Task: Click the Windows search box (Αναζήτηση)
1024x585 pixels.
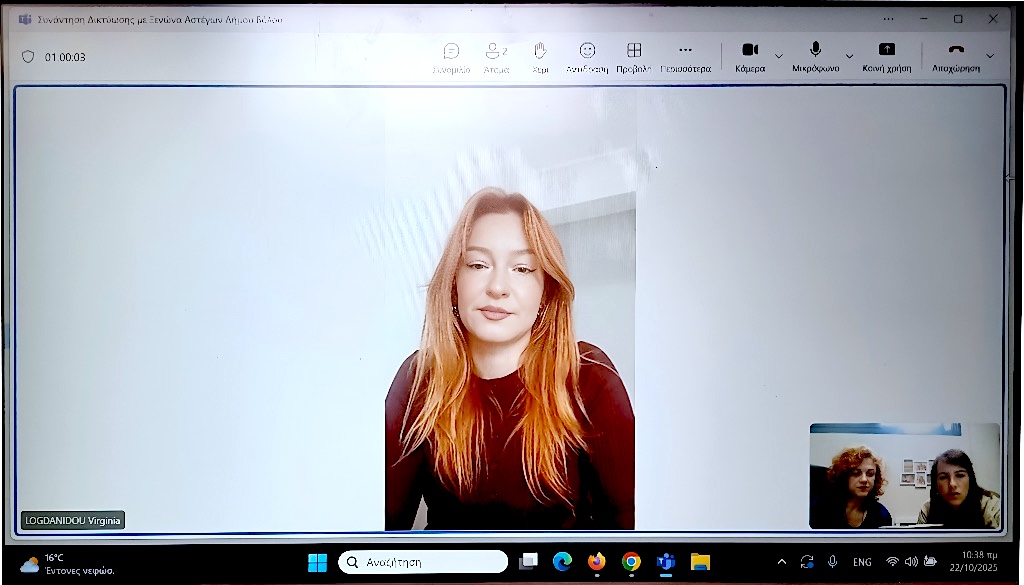Action: point(423,562)
